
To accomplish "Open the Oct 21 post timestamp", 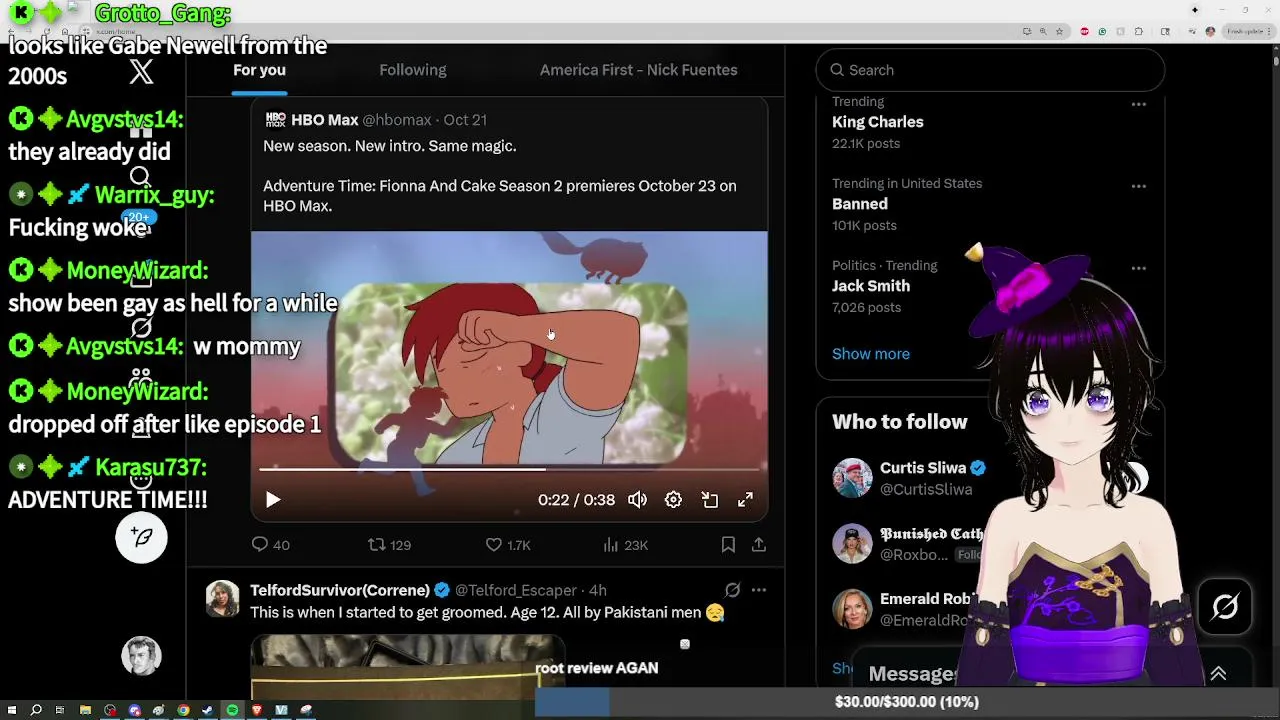I will (x=465, y=120).
